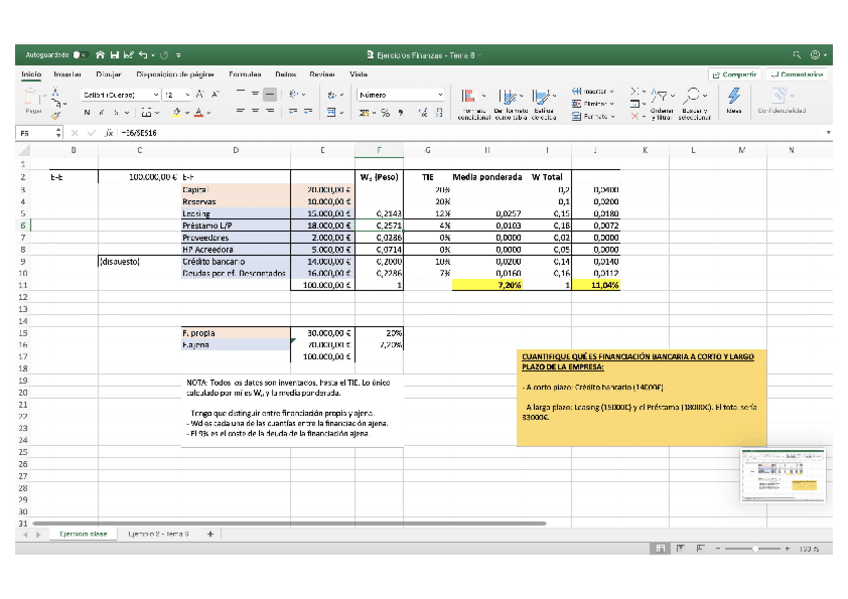
Task: Click the Compartir button
Action: tap(734, 75)
